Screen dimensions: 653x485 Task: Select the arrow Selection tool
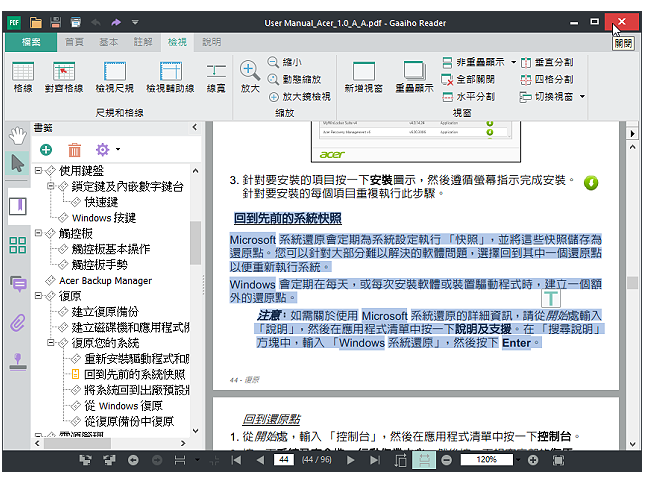(17, 163)
